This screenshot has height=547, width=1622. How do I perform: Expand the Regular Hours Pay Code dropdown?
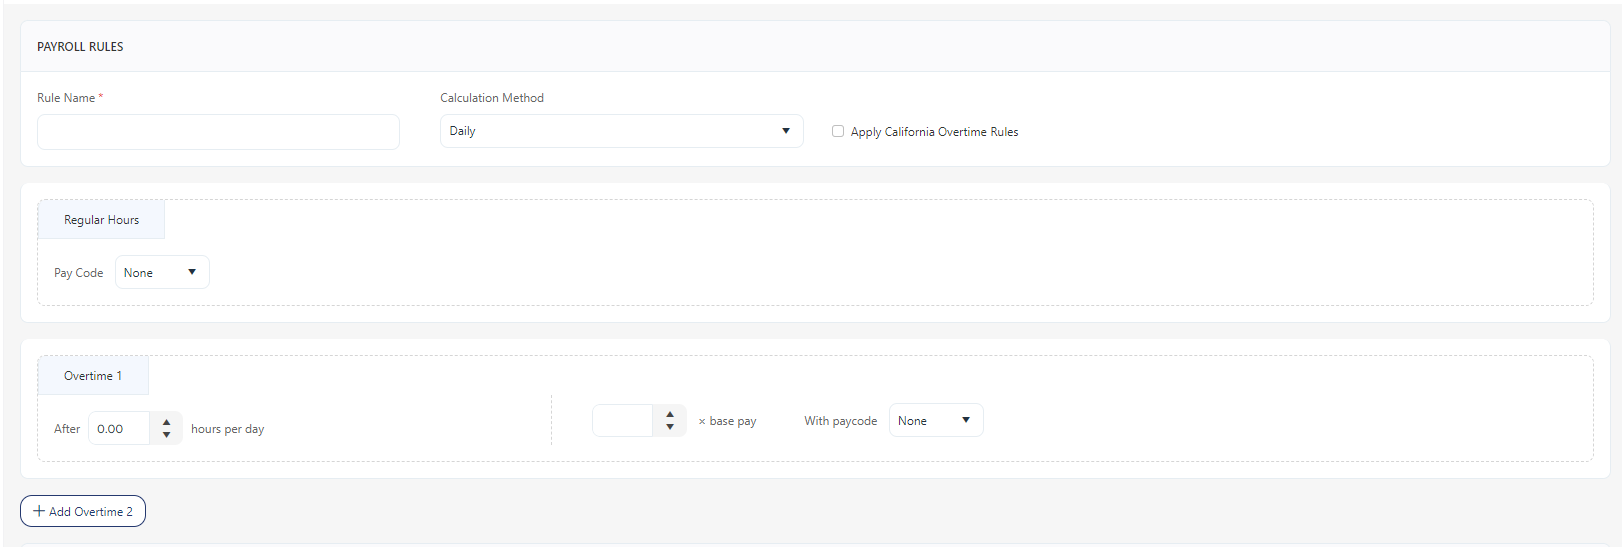click(x=161, y=273)
